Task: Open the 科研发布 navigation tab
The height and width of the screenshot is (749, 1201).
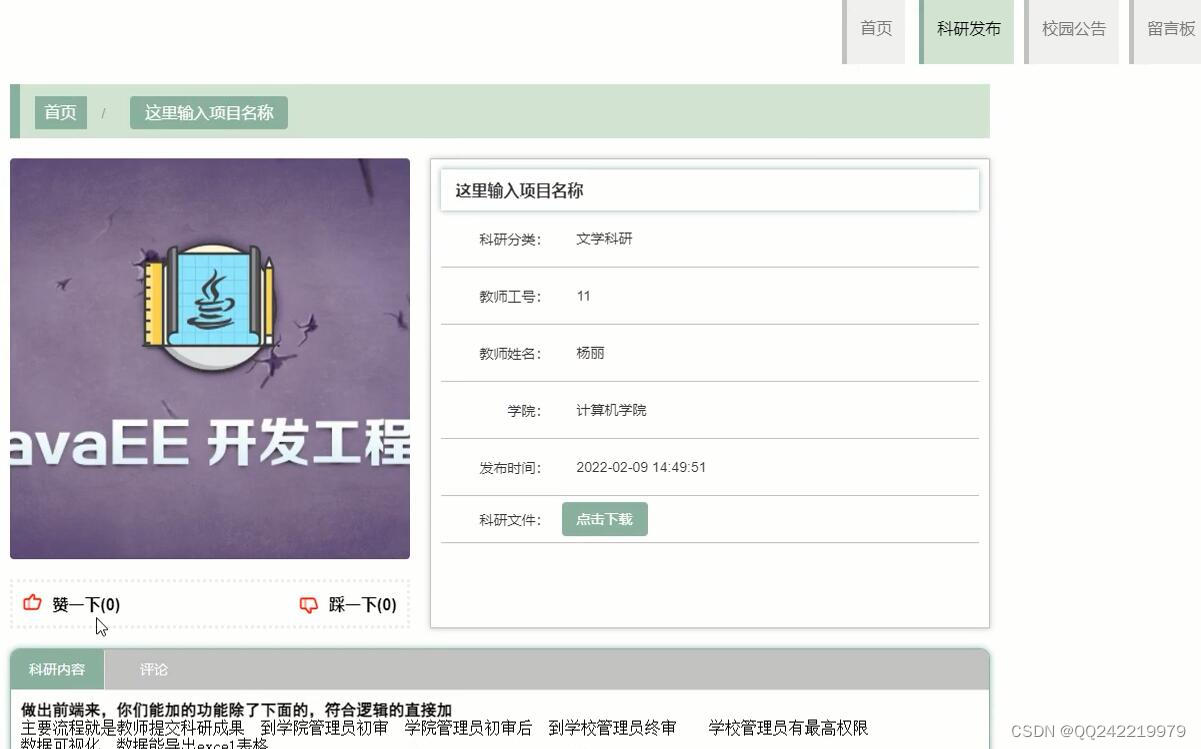Action: coord(968,30)
